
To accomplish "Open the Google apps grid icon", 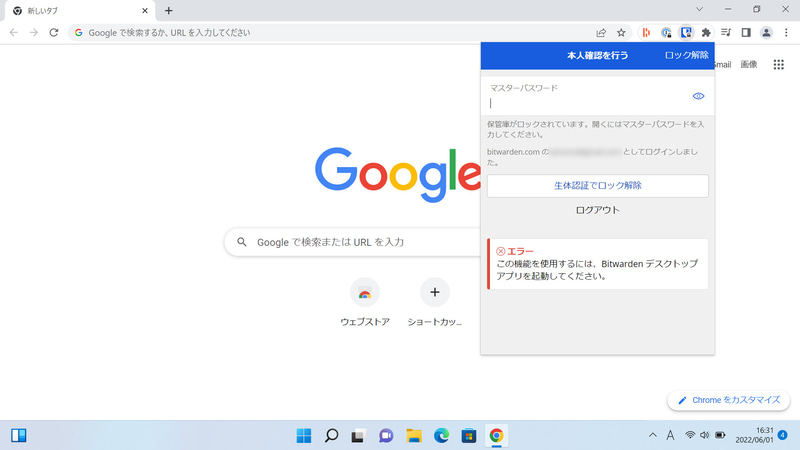I will pos(779,64).
